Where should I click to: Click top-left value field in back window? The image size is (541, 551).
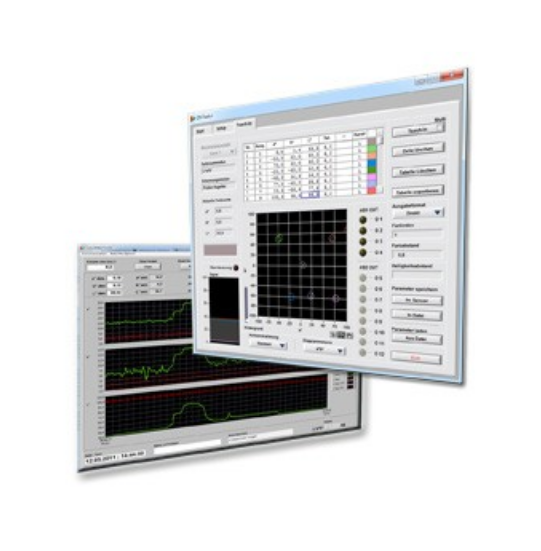pos(100,267)
